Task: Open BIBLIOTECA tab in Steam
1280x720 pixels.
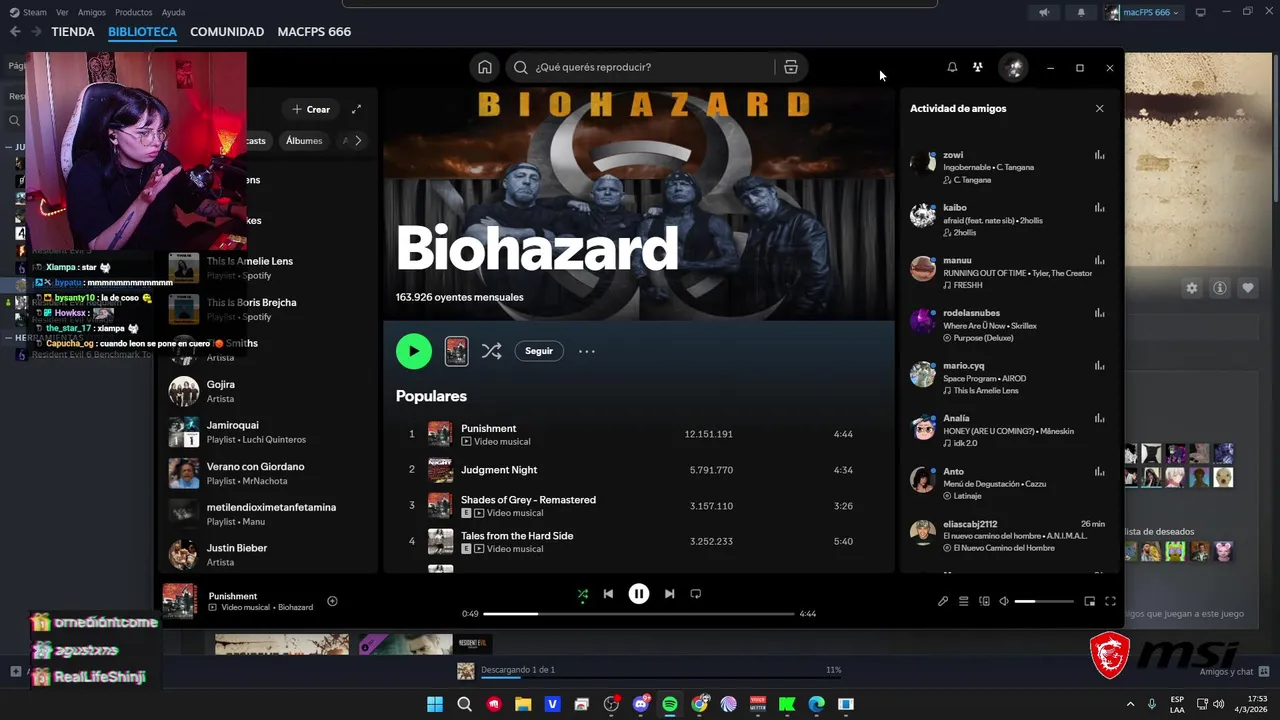Action: (x=142, y=32)
